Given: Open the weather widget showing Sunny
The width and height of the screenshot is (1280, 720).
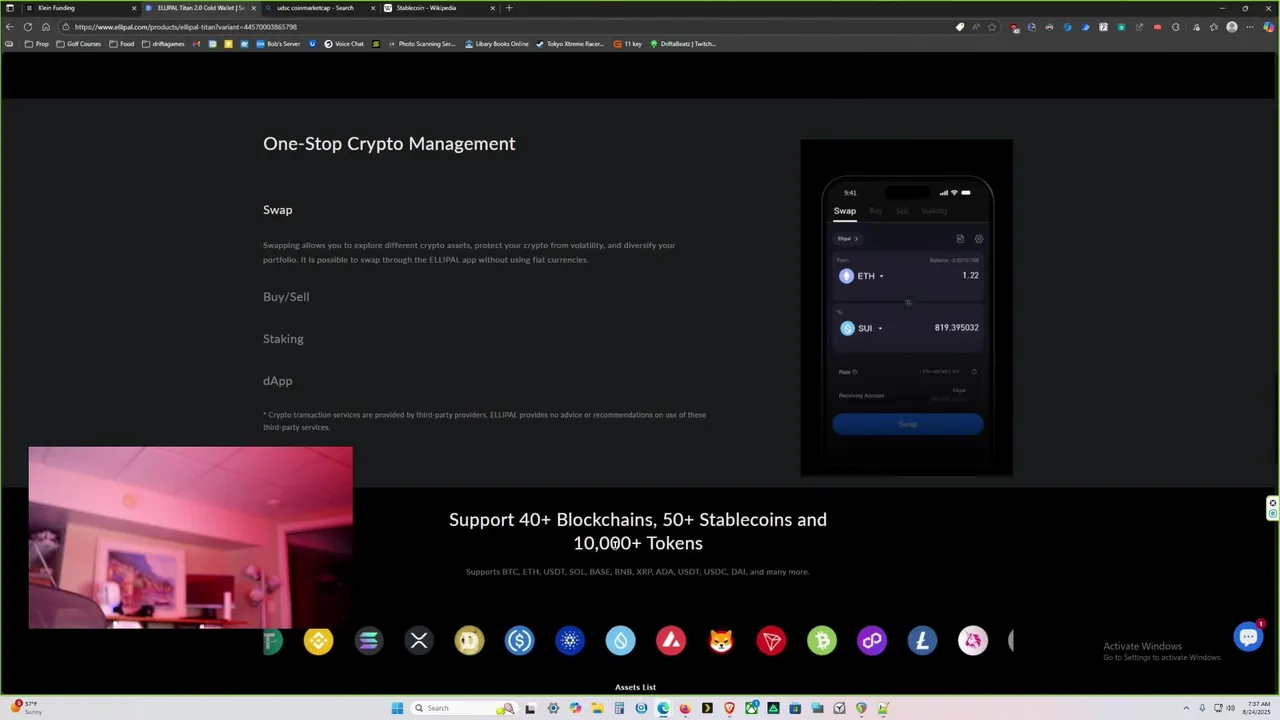Looking at the screenshot, I should point(25,708).
